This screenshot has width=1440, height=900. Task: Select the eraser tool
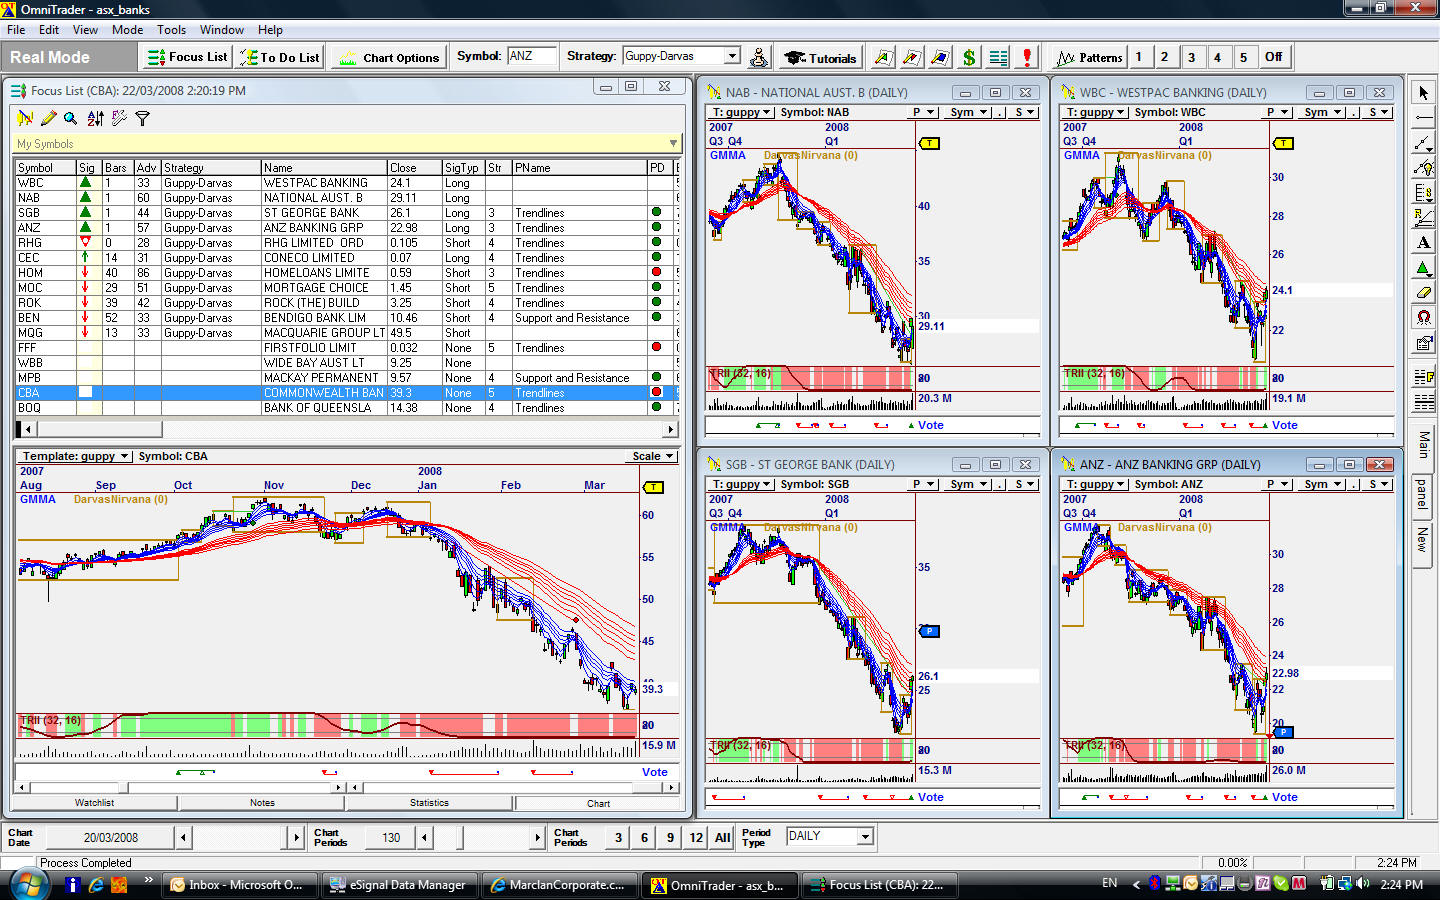[1423, 292]
